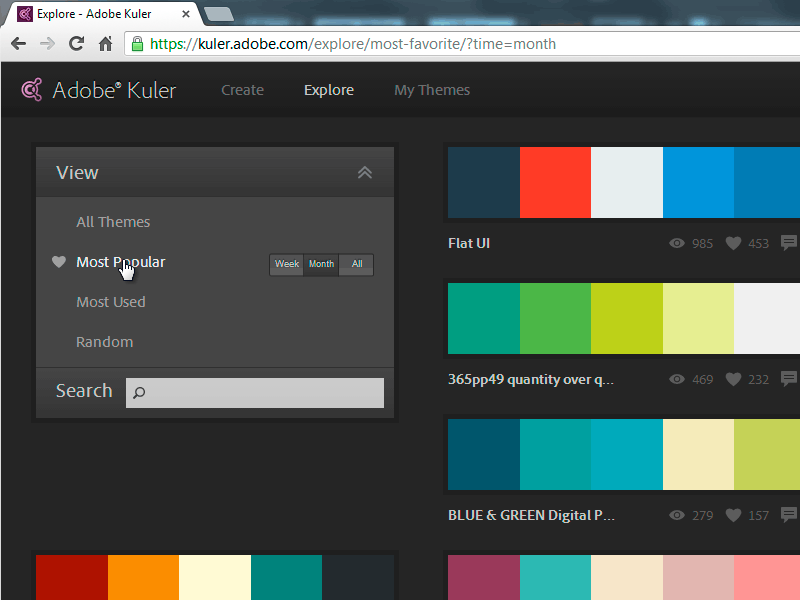Viewport: 800px width, 600px height.
Task: Click the 279 views count
Action: click(703, 515)
